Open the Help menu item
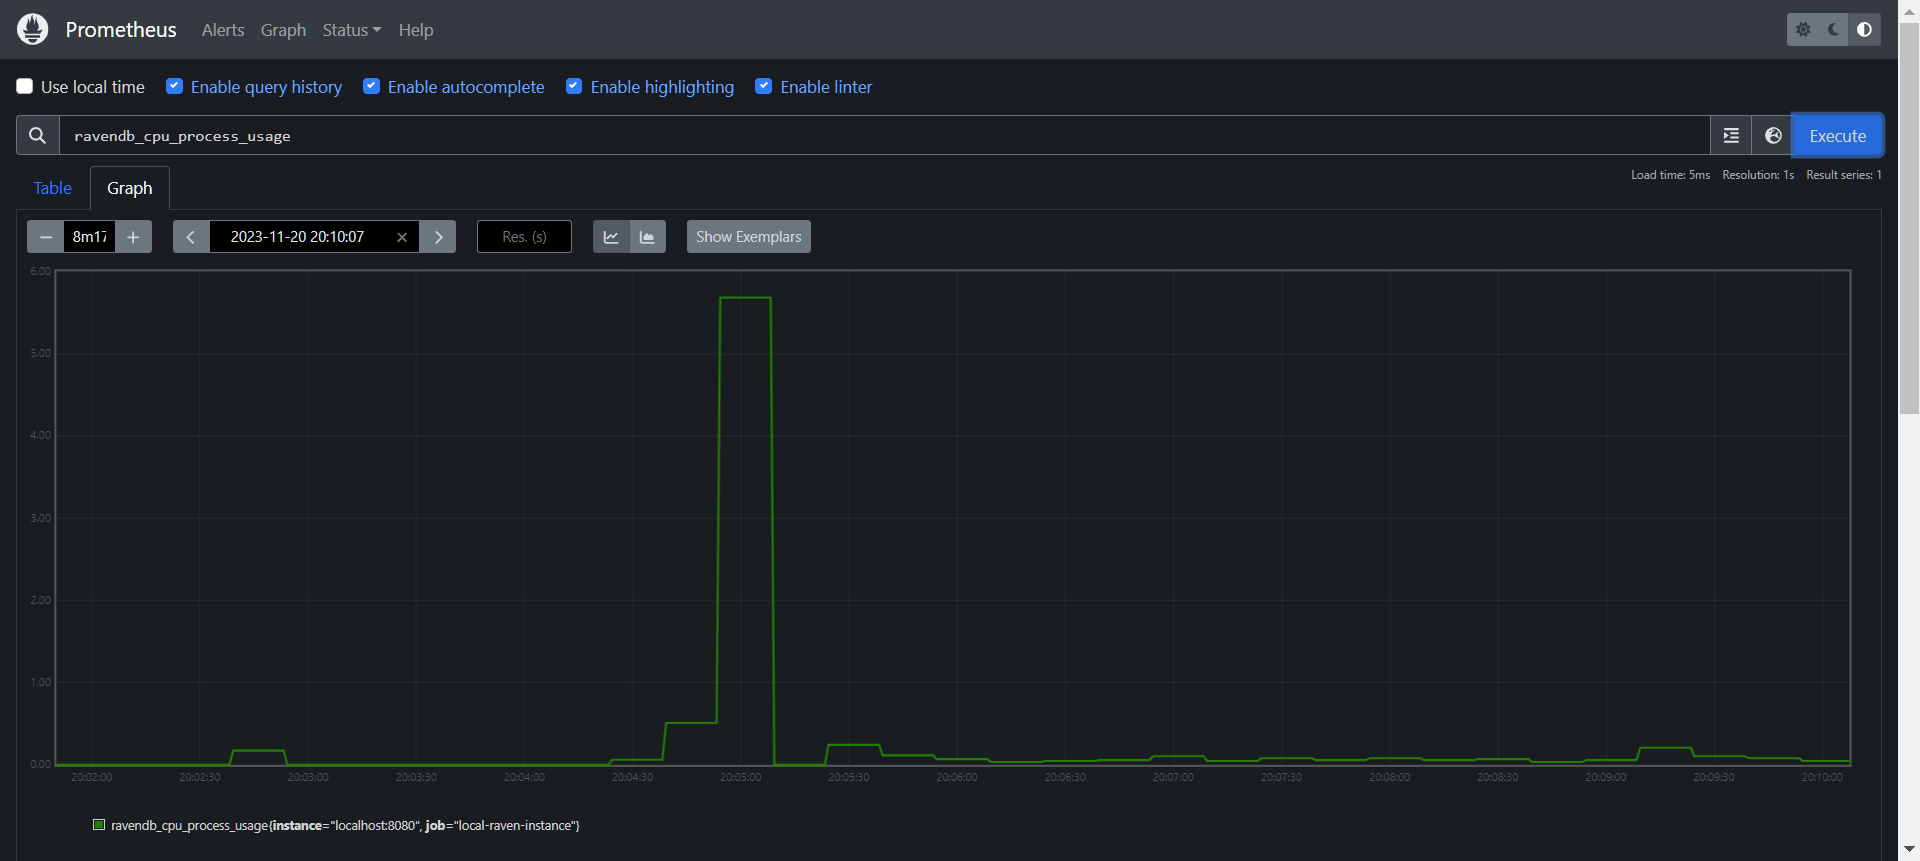The image size is (1920, 861). (416, 30)
